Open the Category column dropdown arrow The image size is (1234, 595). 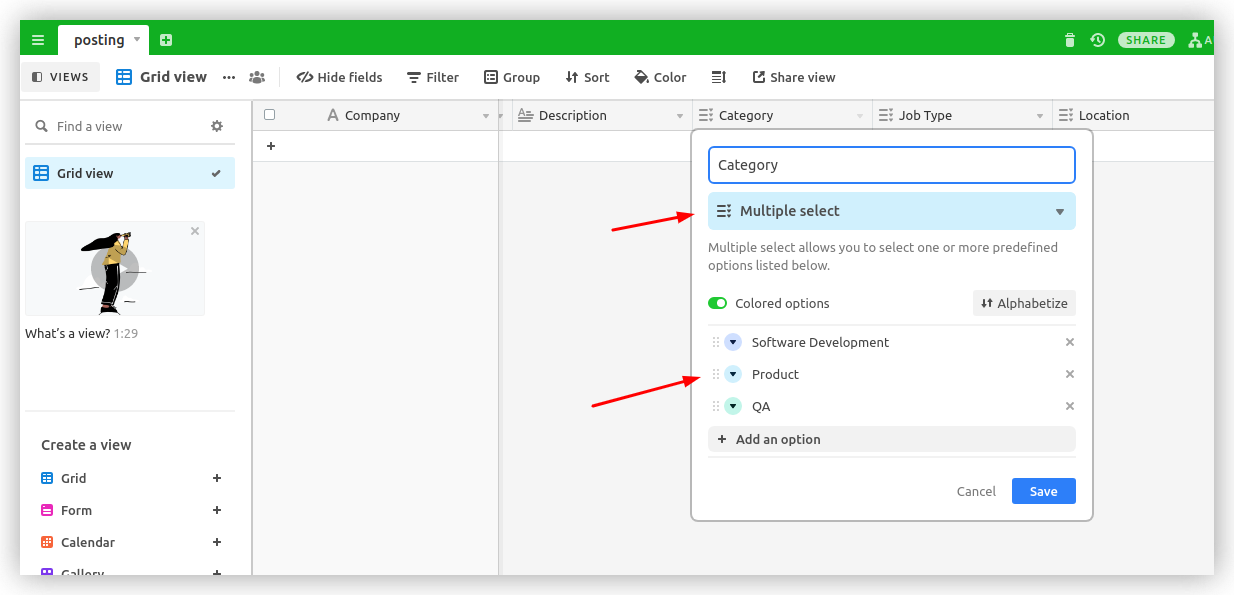pos(860,116)
